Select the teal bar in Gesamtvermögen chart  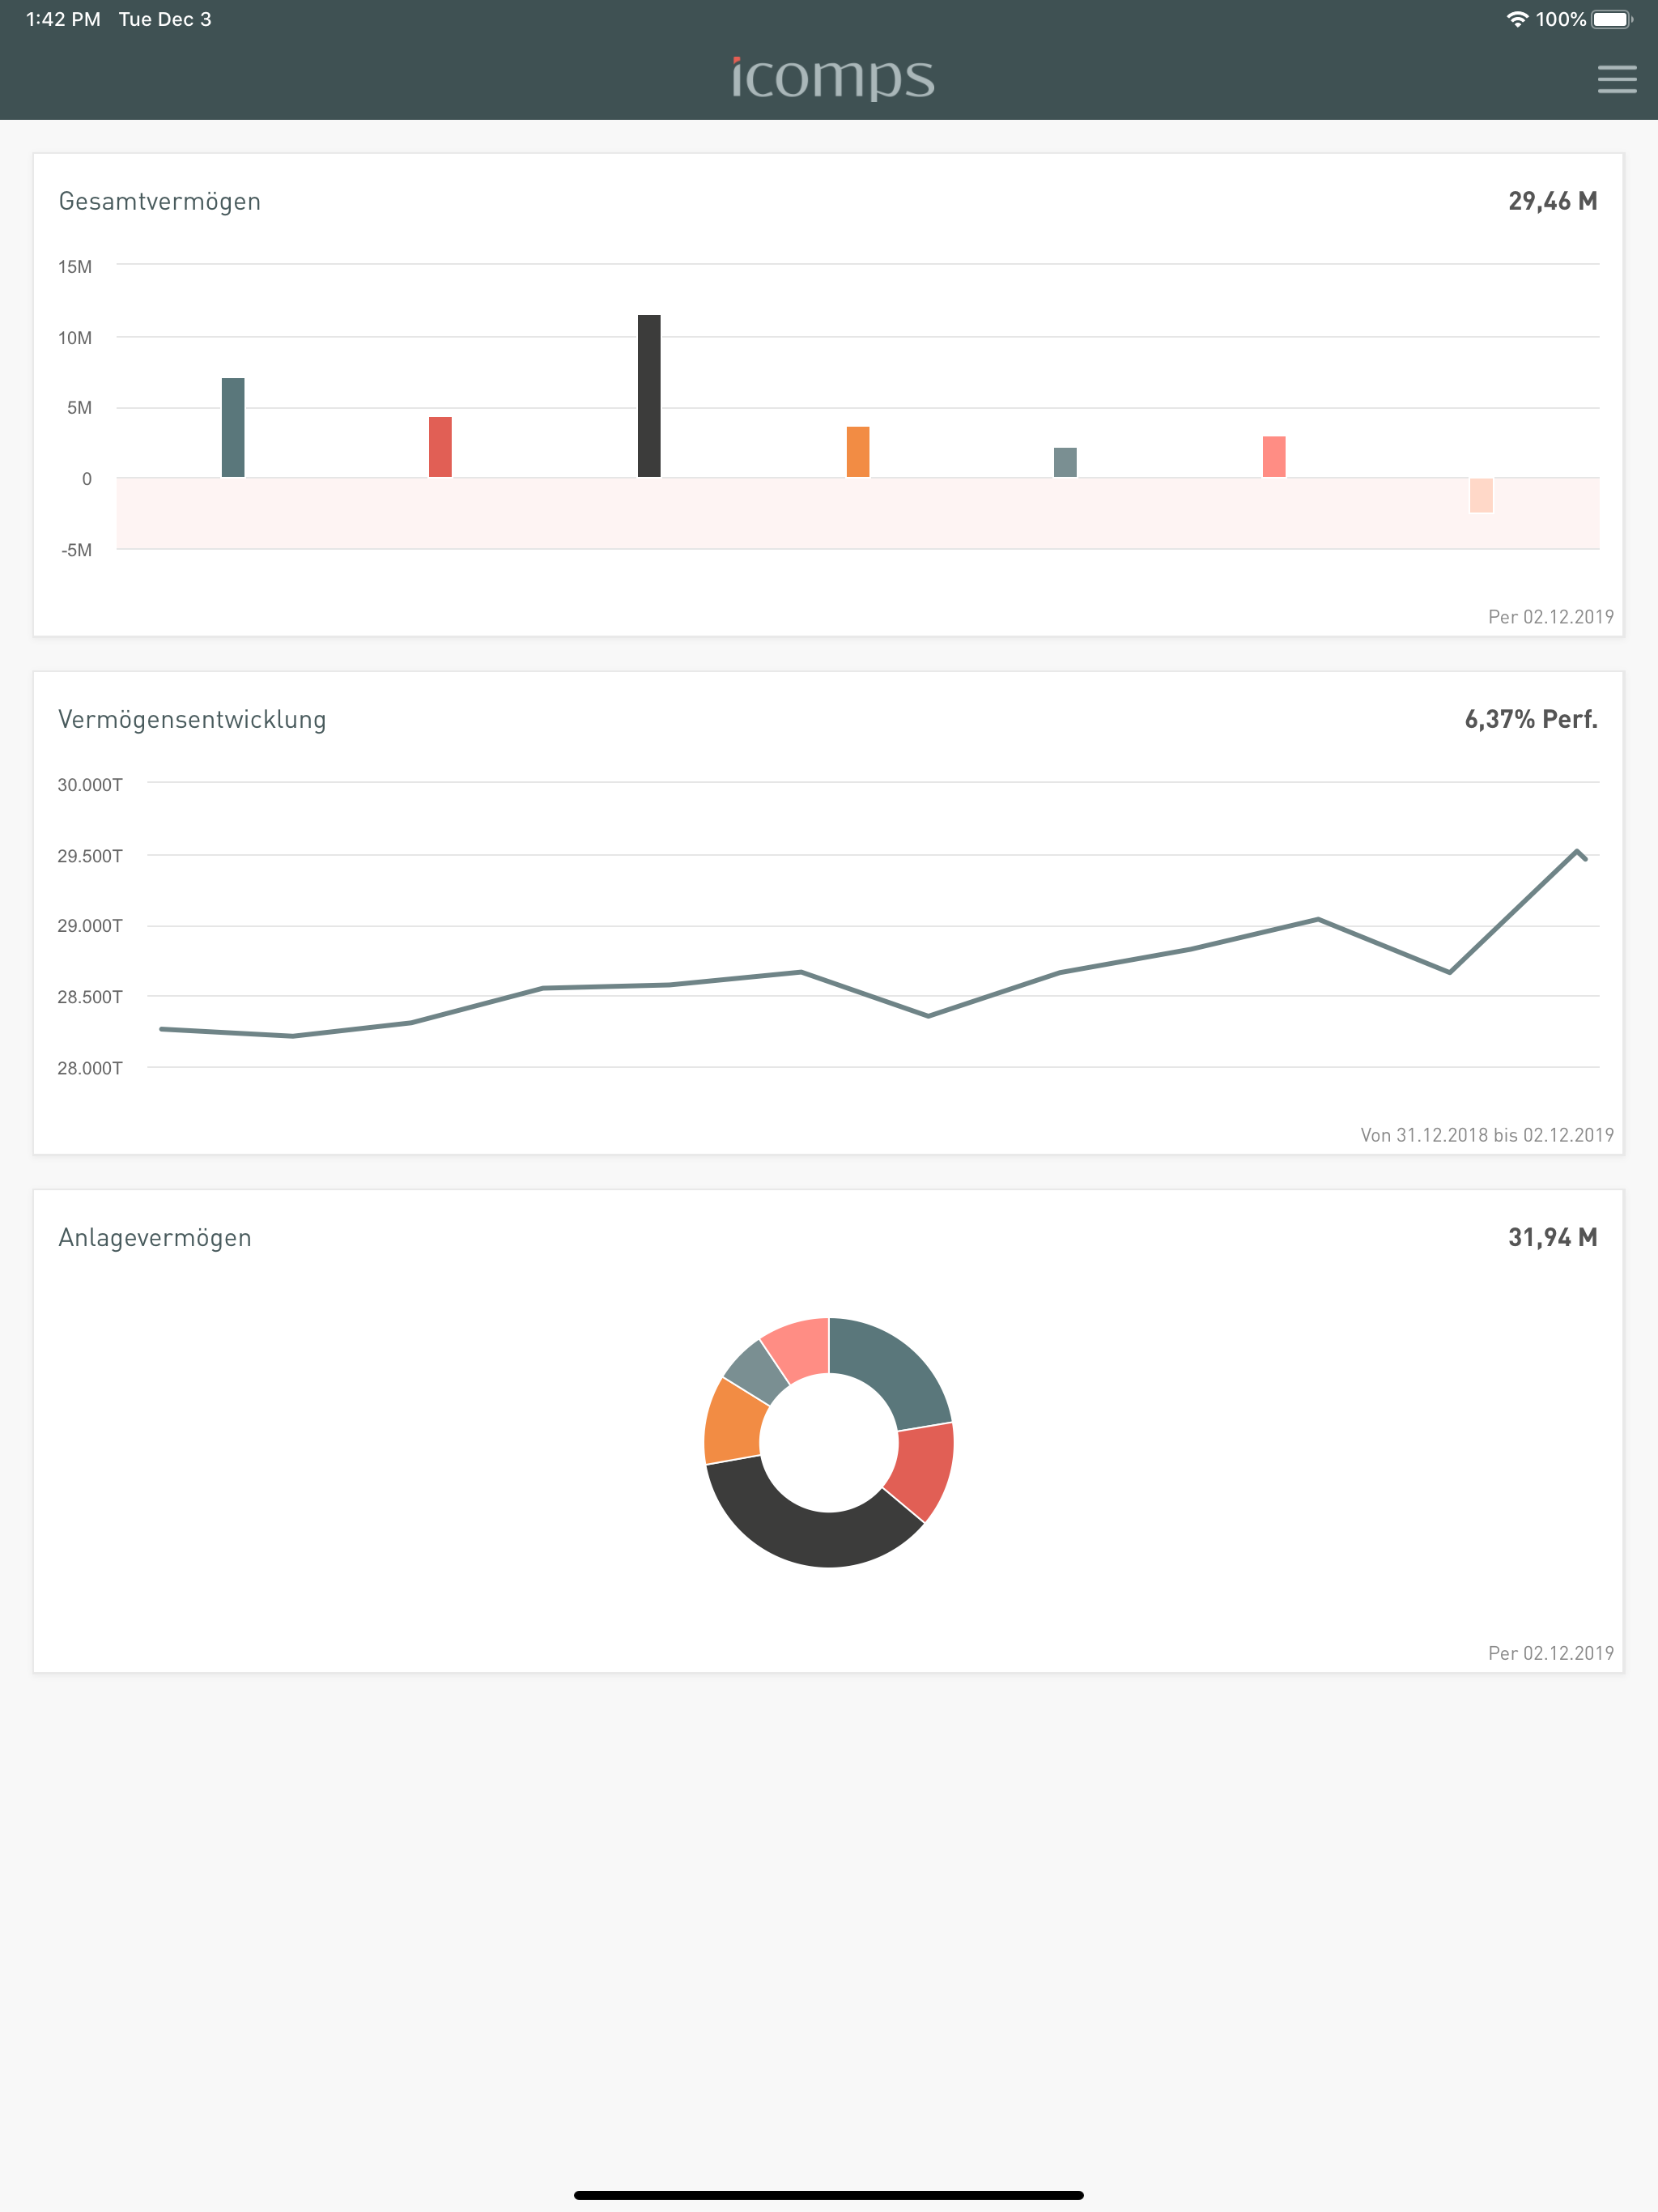point(233,428)
